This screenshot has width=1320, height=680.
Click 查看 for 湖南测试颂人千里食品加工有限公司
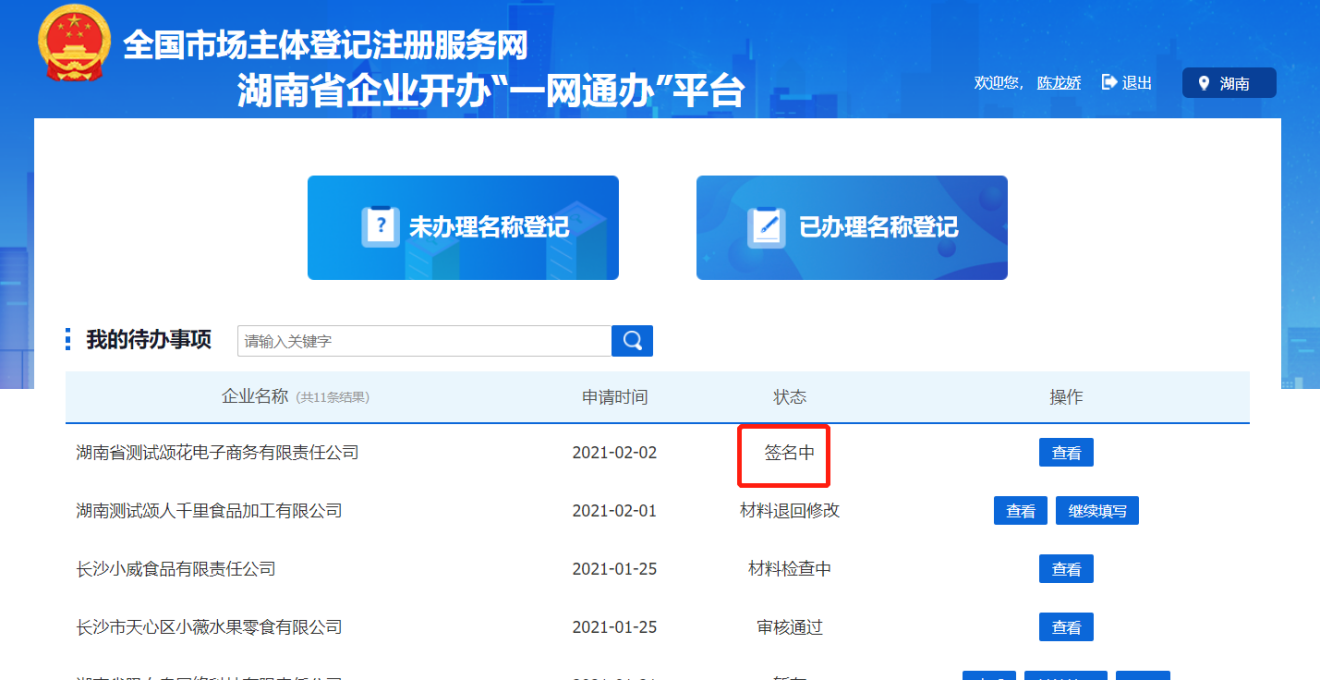coord(1020,511)
